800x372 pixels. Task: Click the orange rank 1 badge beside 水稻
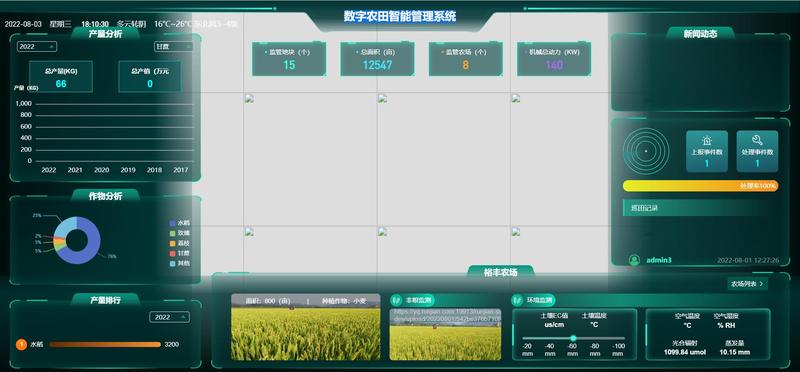click(x=21, y=344)
